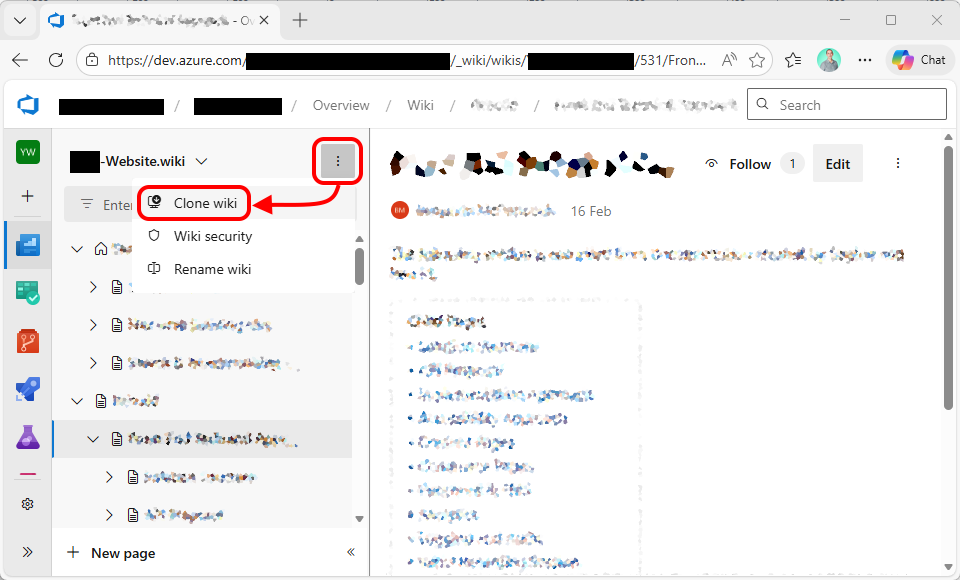The width and height of the screenshot is (960, 580).
Task: Click the plus icon in sidebar
Action: [28, 196]
